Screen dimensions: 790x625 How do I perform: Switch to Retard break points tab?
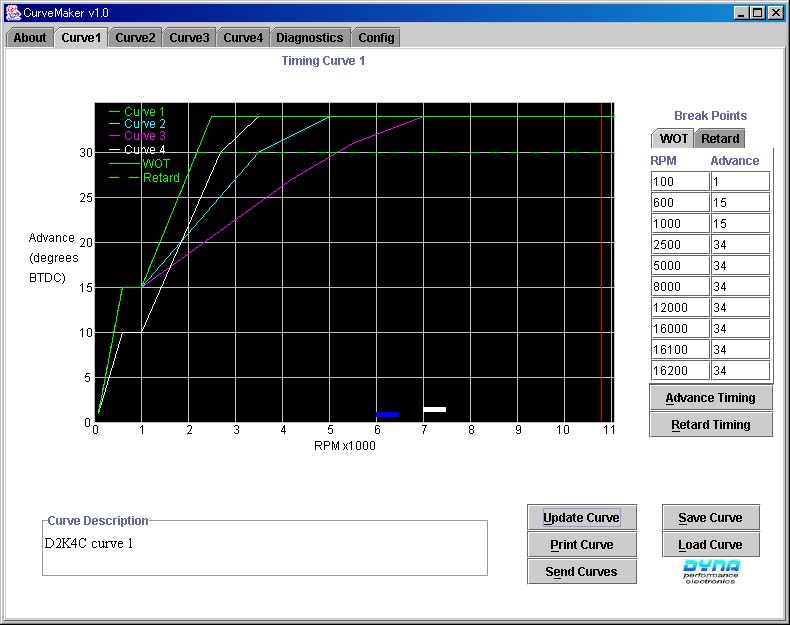click(x=719, y=139)
